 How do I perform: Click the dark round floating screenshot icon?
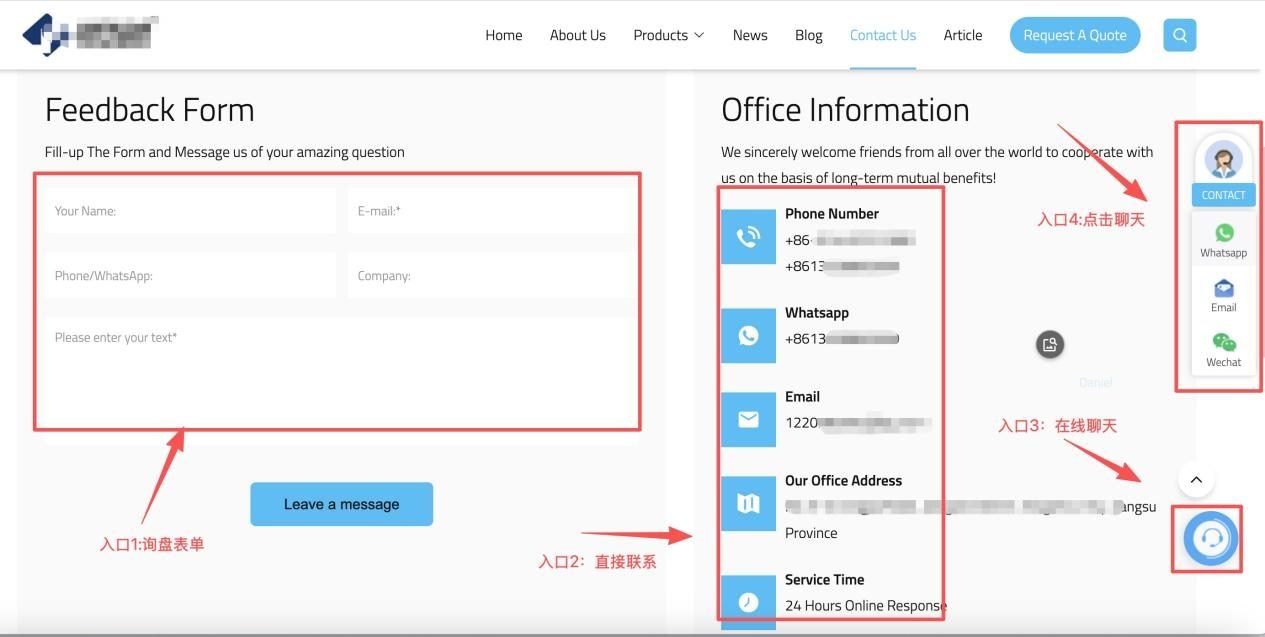coord(1050,345)
